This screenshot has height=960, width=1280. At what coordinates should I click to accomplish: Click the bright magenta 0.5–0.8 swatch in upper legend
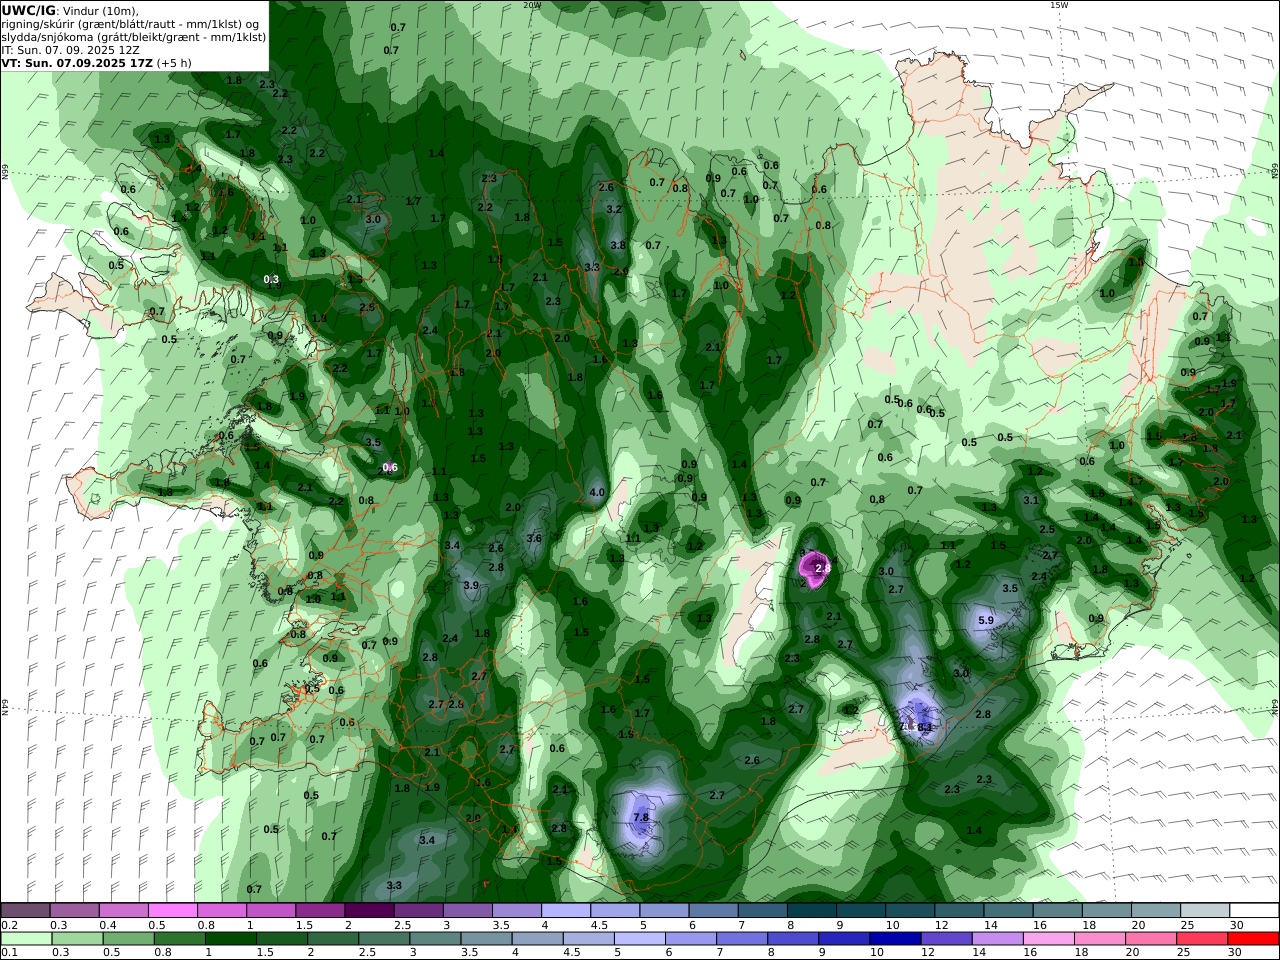tap(172, 911)
